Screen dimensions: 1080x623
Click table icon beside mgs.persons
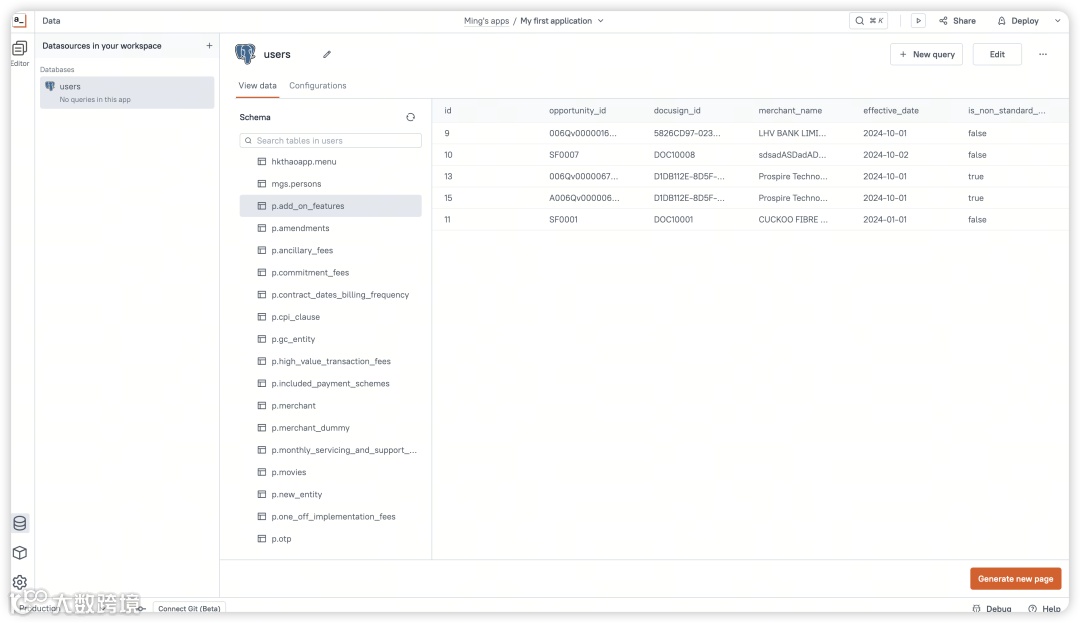tap(262, 184)
